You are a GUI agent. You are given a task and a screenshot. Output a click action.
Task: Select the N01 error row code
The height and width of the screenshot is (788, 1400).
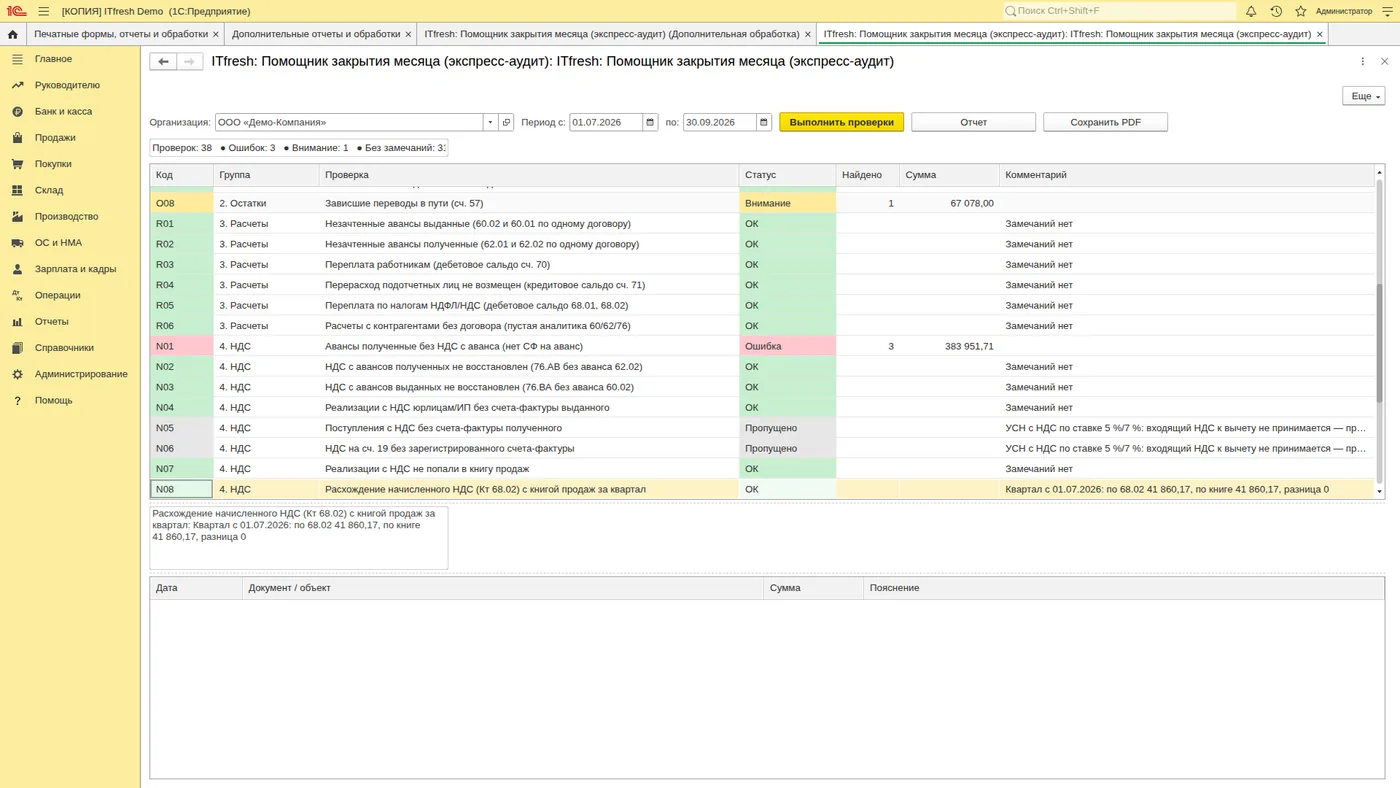coord(181,346)
